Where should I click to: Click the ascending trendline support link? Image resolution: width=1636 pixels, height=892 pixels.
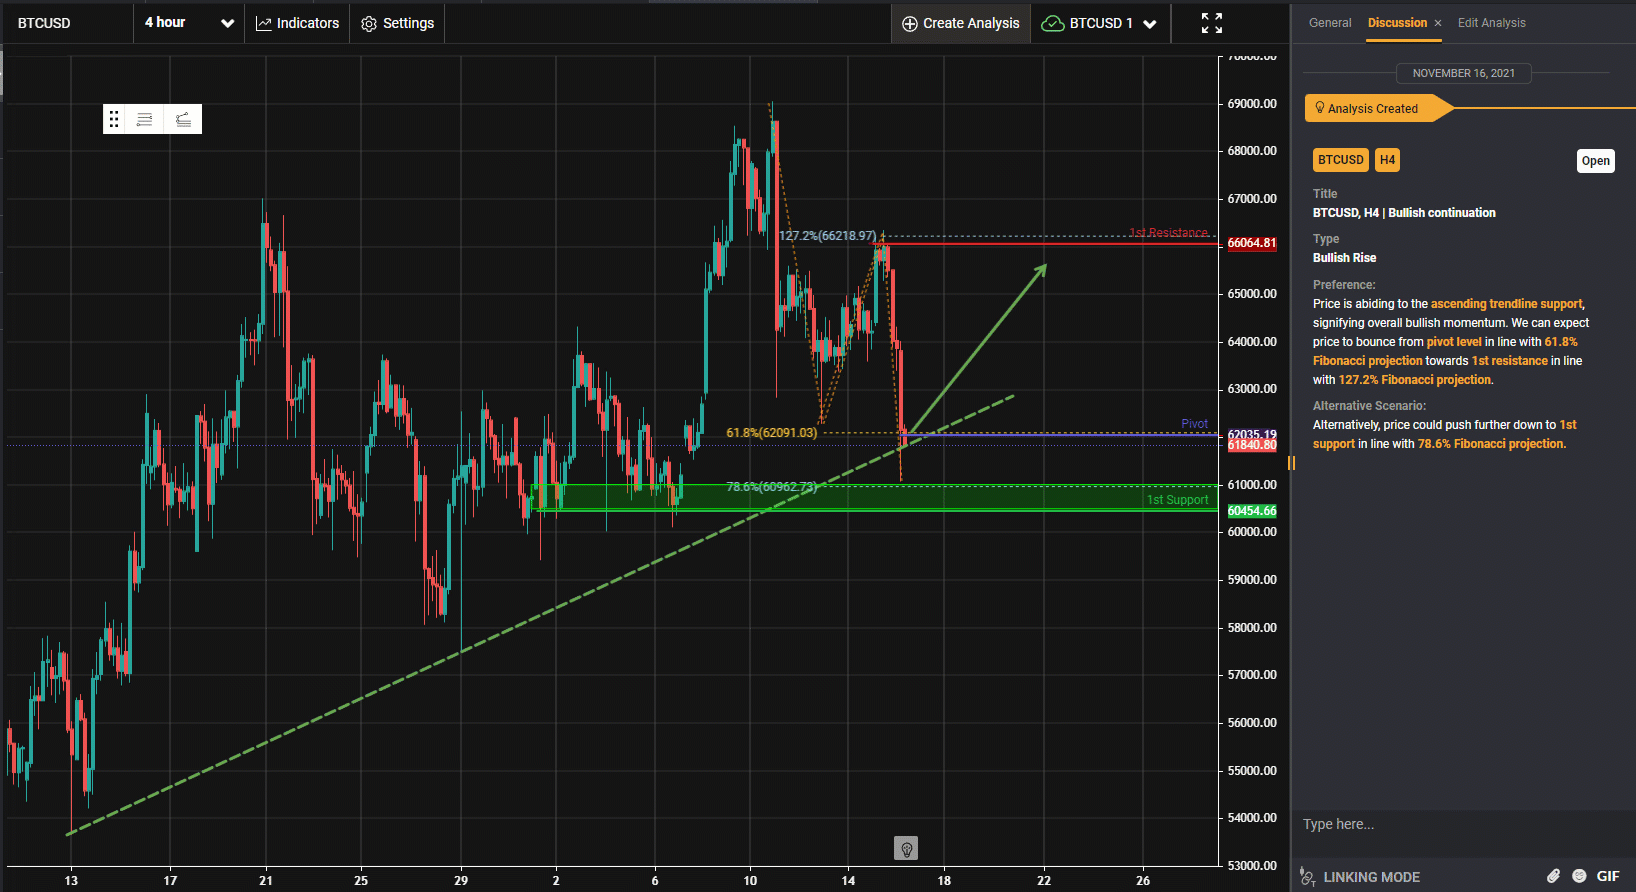point(1507,304)
